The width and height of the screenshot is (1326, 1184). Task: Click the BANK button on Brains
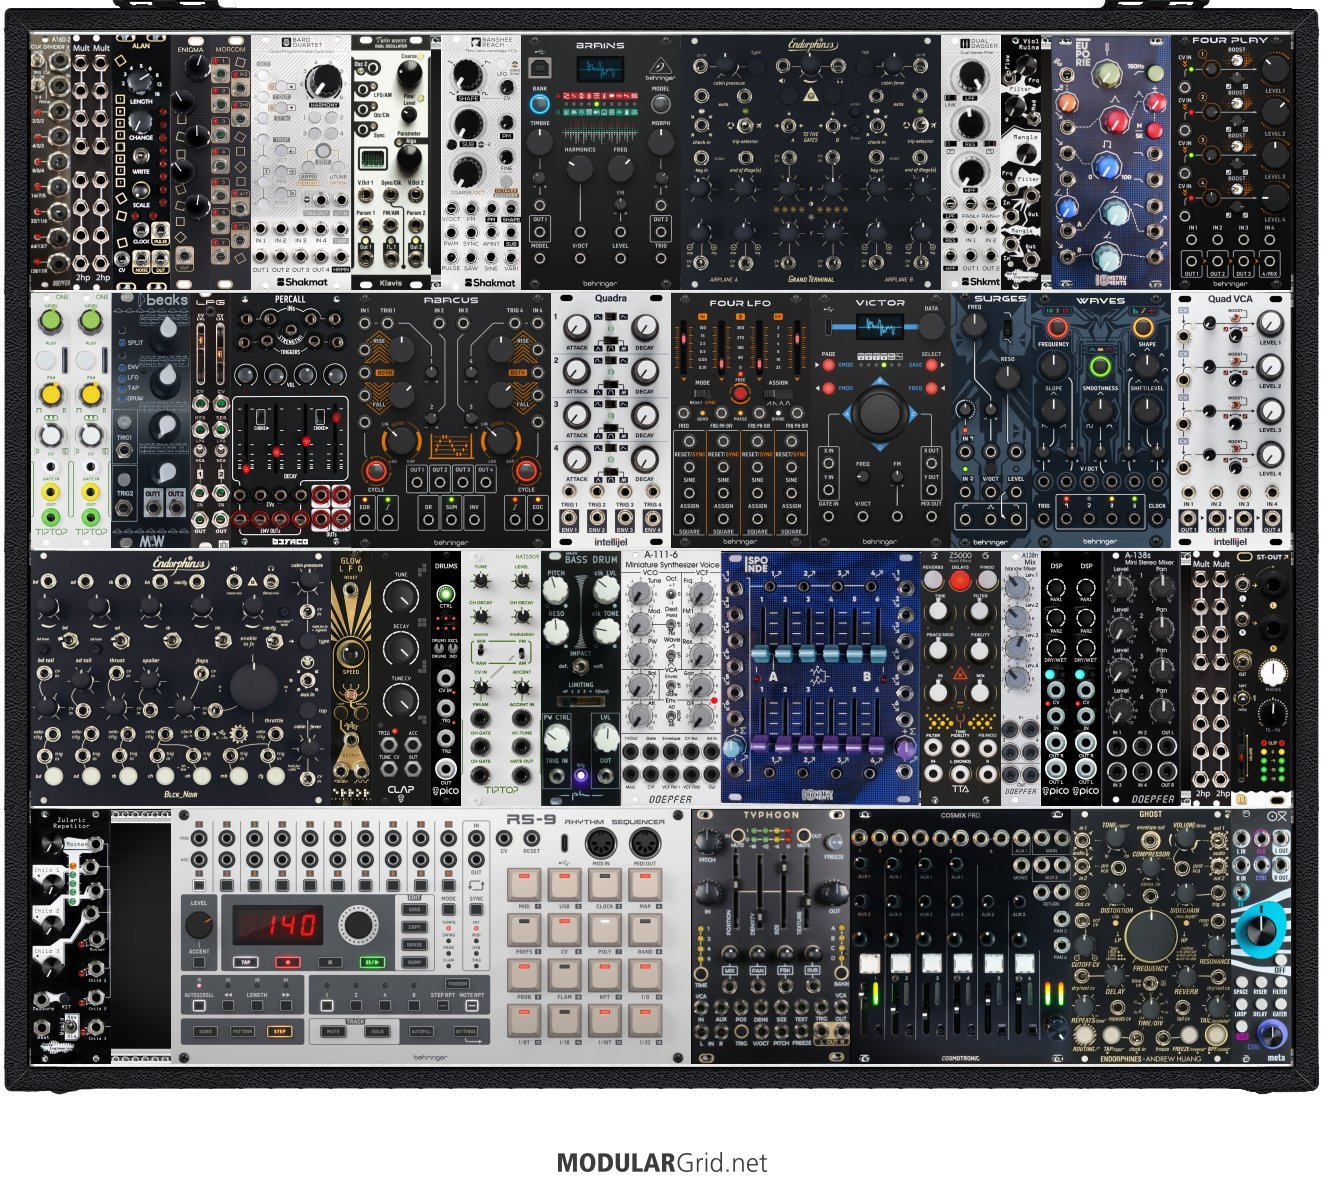coord(540,104)
